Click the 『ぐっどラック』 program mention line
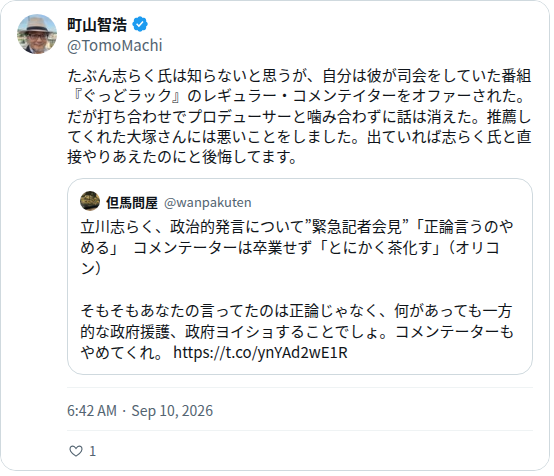This screenshot has width=554, height=476. point(297,96)
